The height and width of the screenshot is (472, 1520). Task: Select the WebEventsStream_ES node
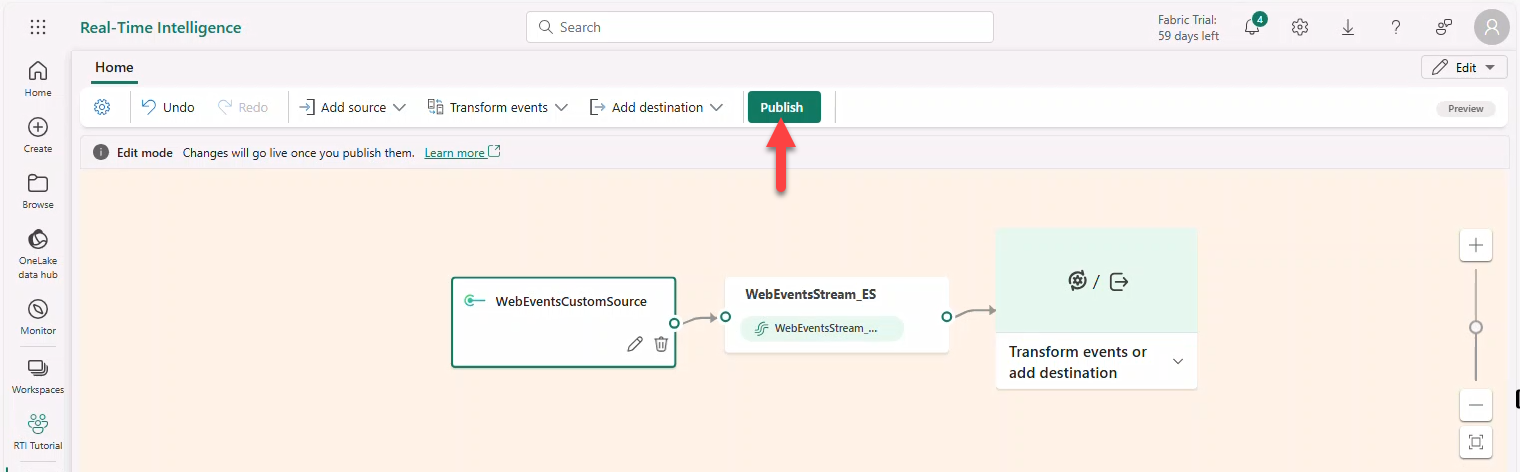coord(836,315)
